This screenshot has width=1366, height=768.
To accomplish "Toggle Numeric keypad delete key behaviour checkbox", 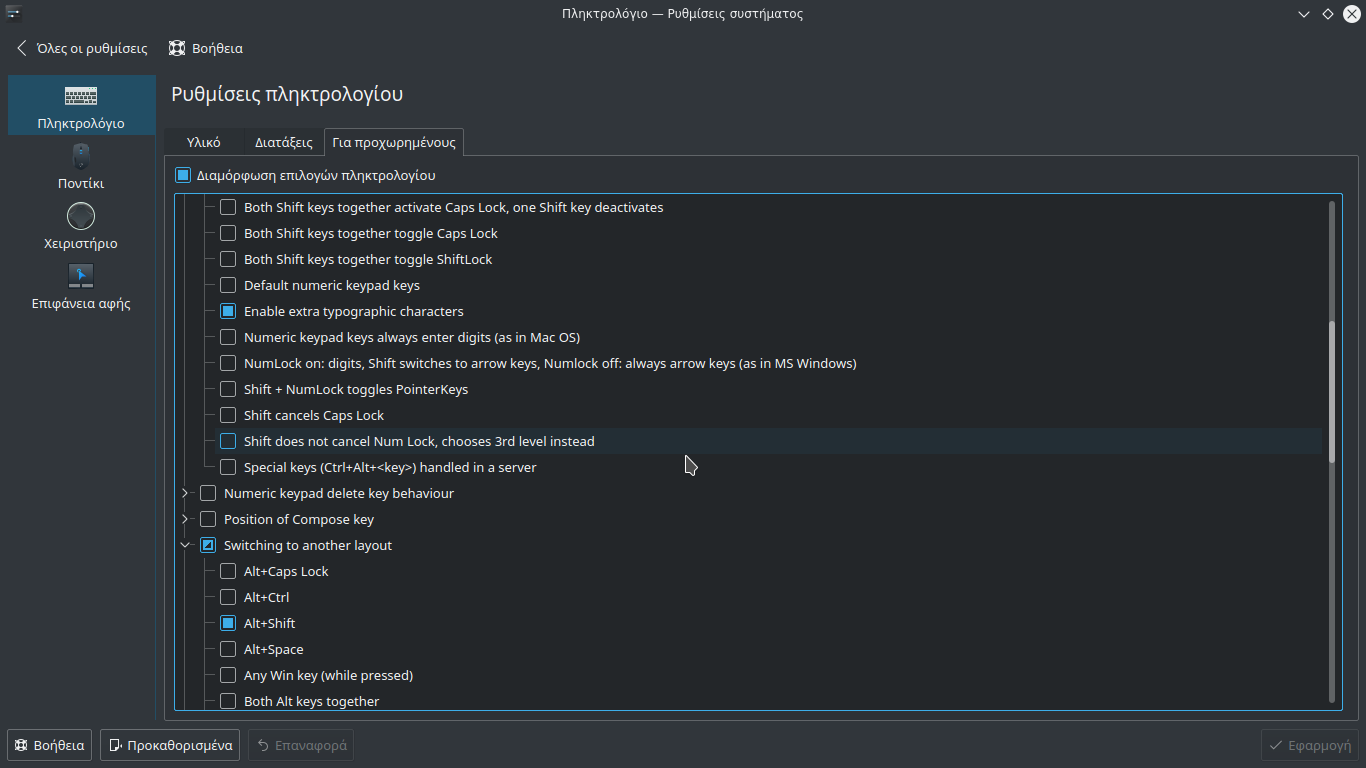I will (x=208, y=493).
